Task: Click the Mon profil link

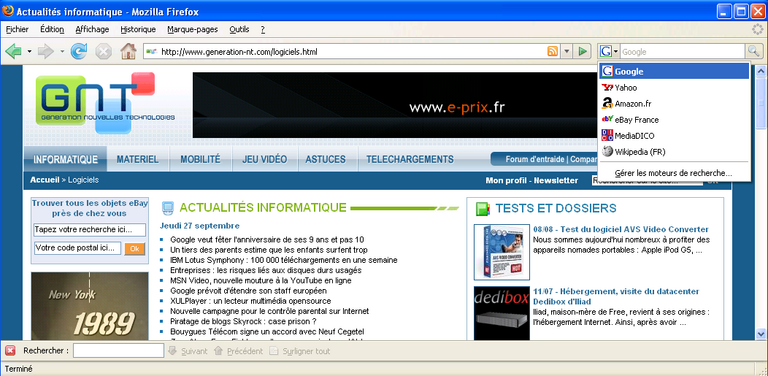Action: tap(506, 180)
